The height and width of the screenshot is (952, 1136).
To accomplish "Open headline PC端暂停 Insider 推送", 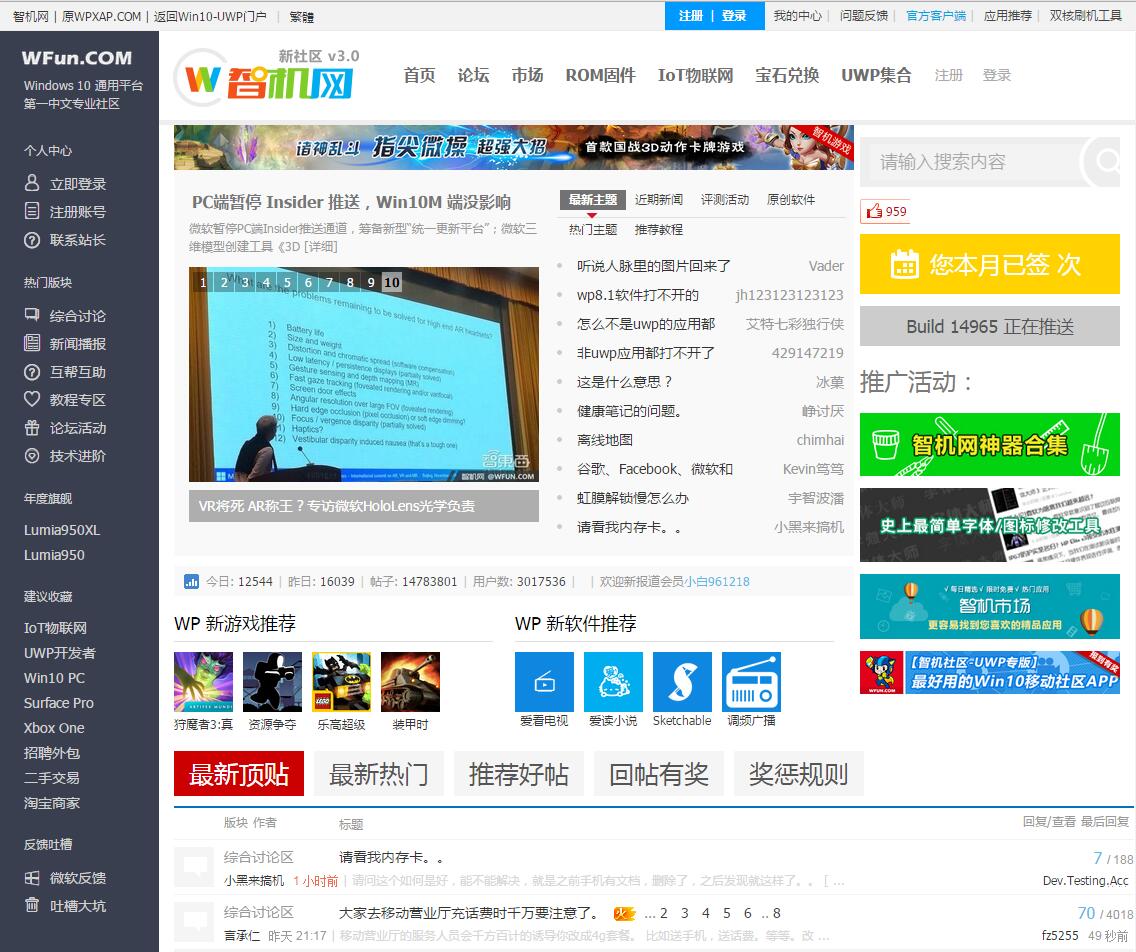I will 351,201.
